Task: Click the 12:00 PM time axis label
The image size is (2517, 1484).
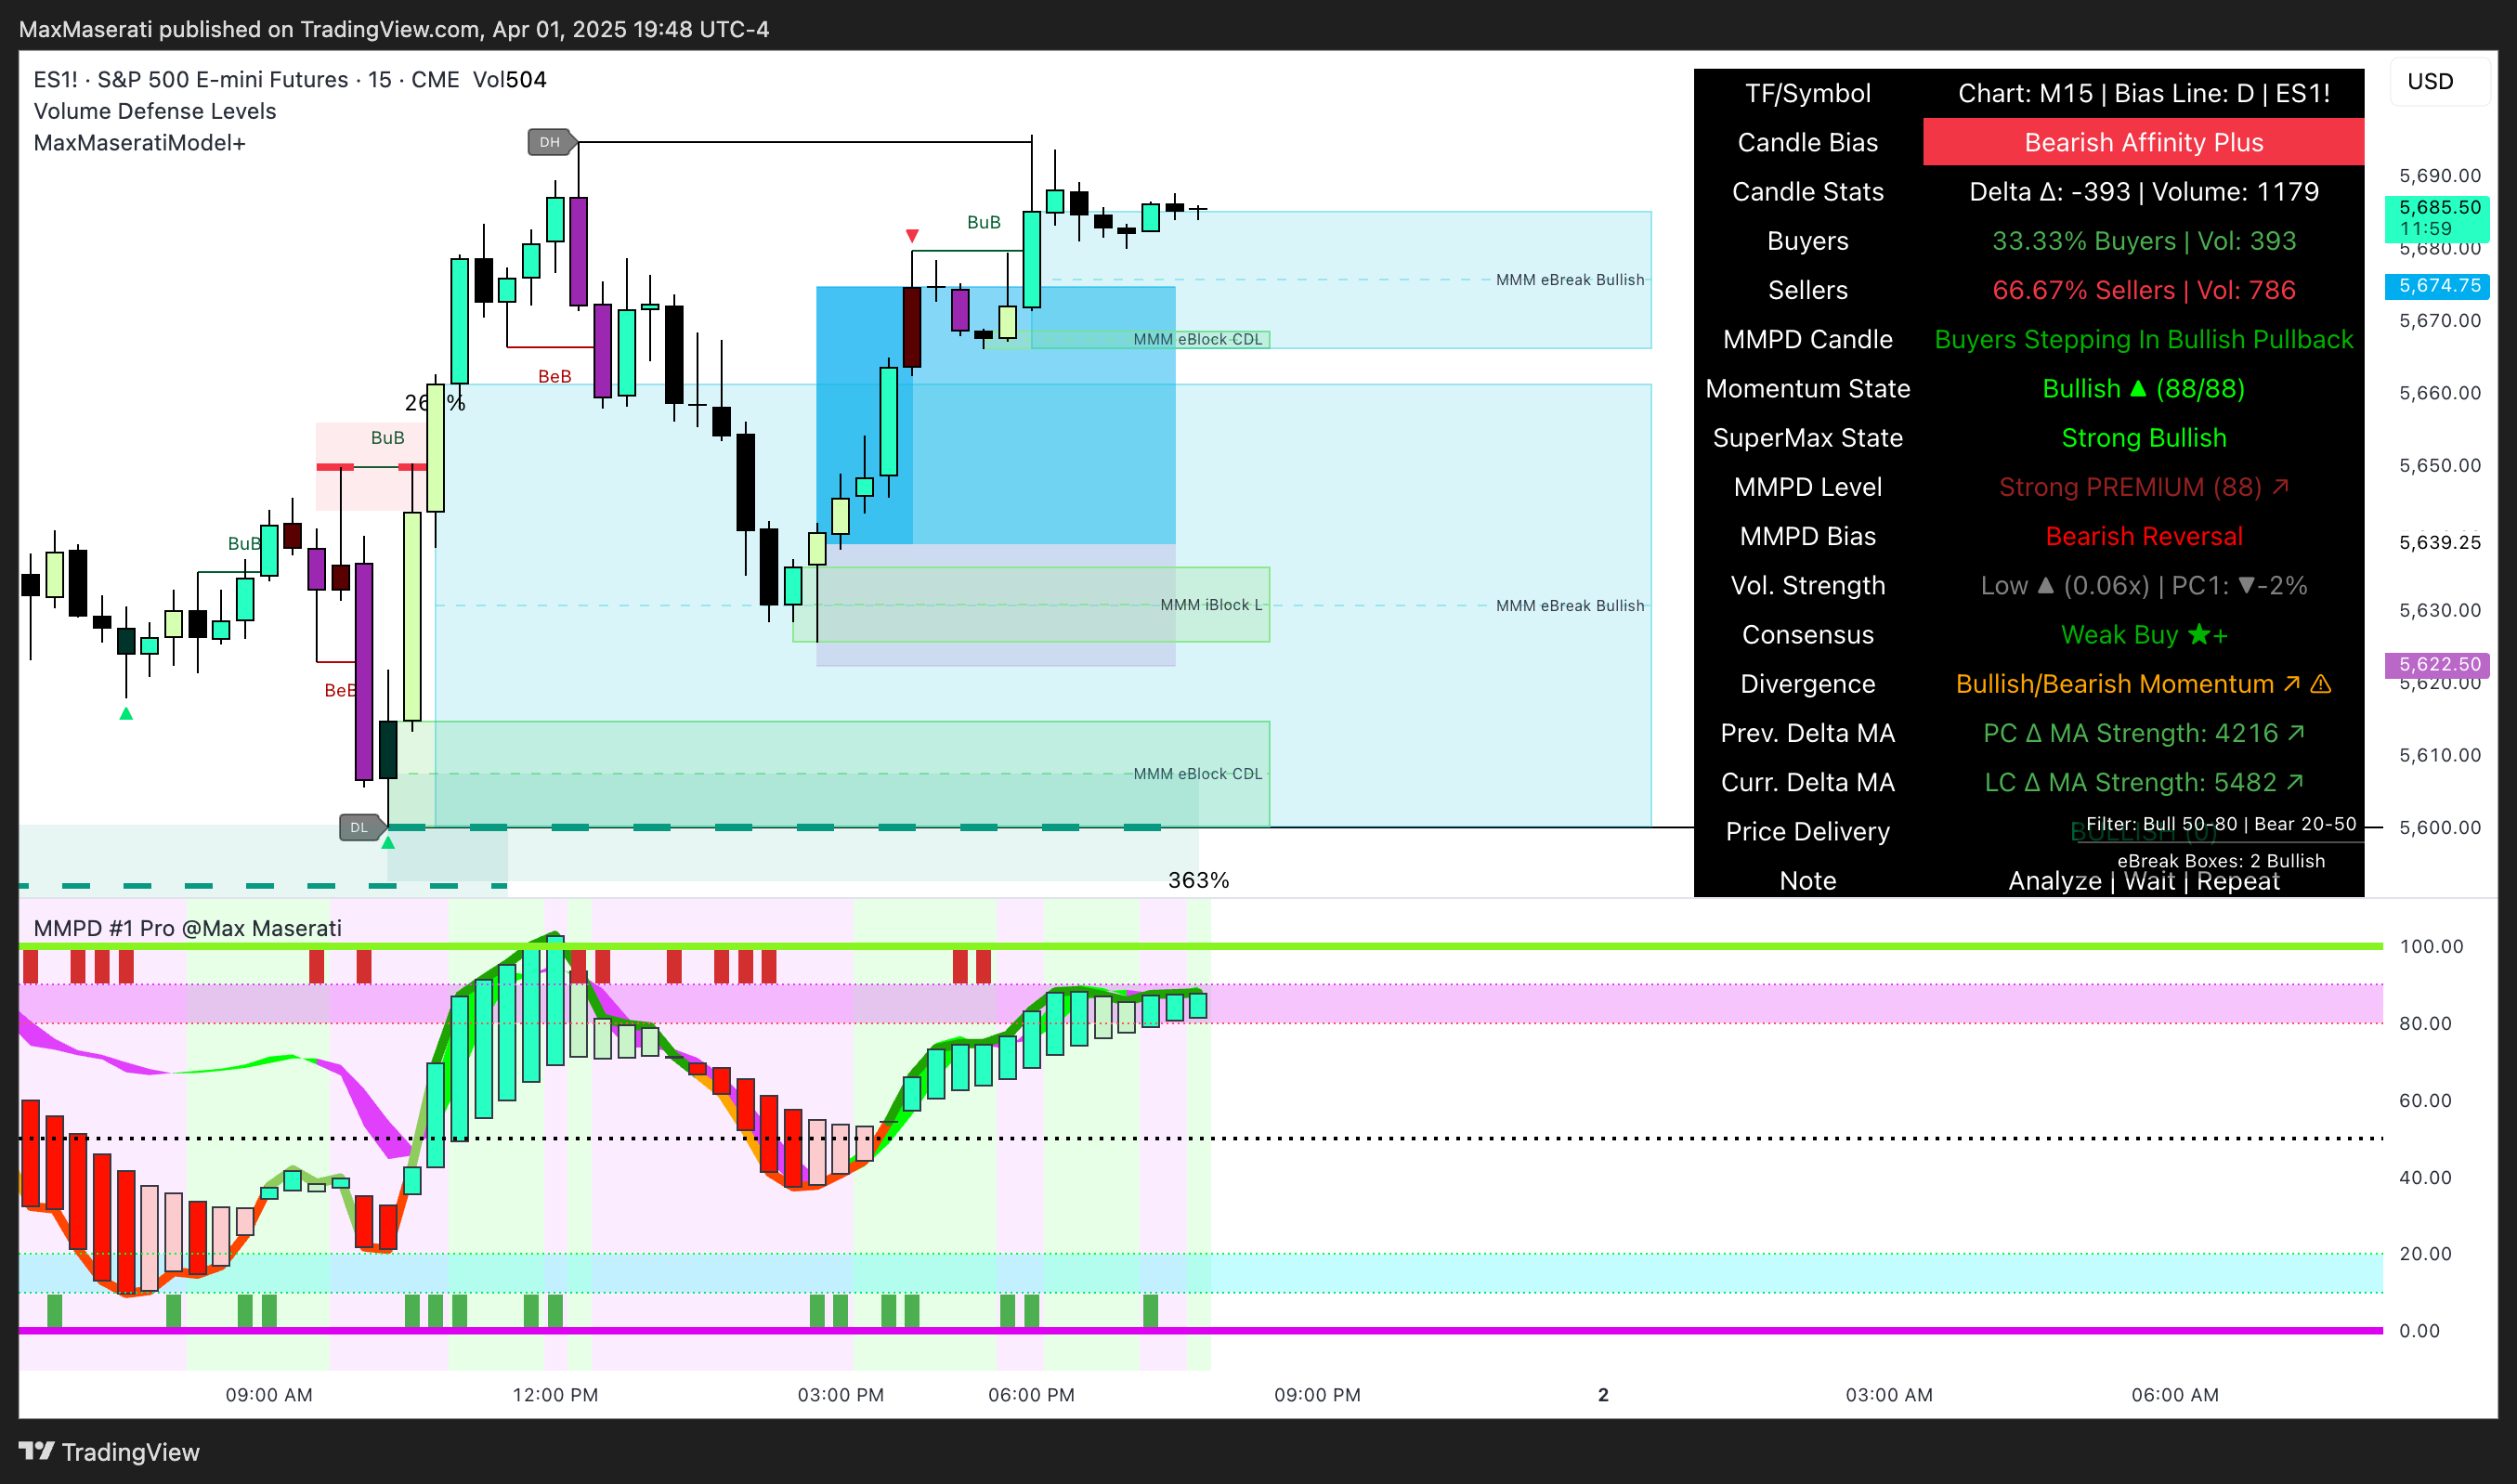Action: [x=555, y=1395]
